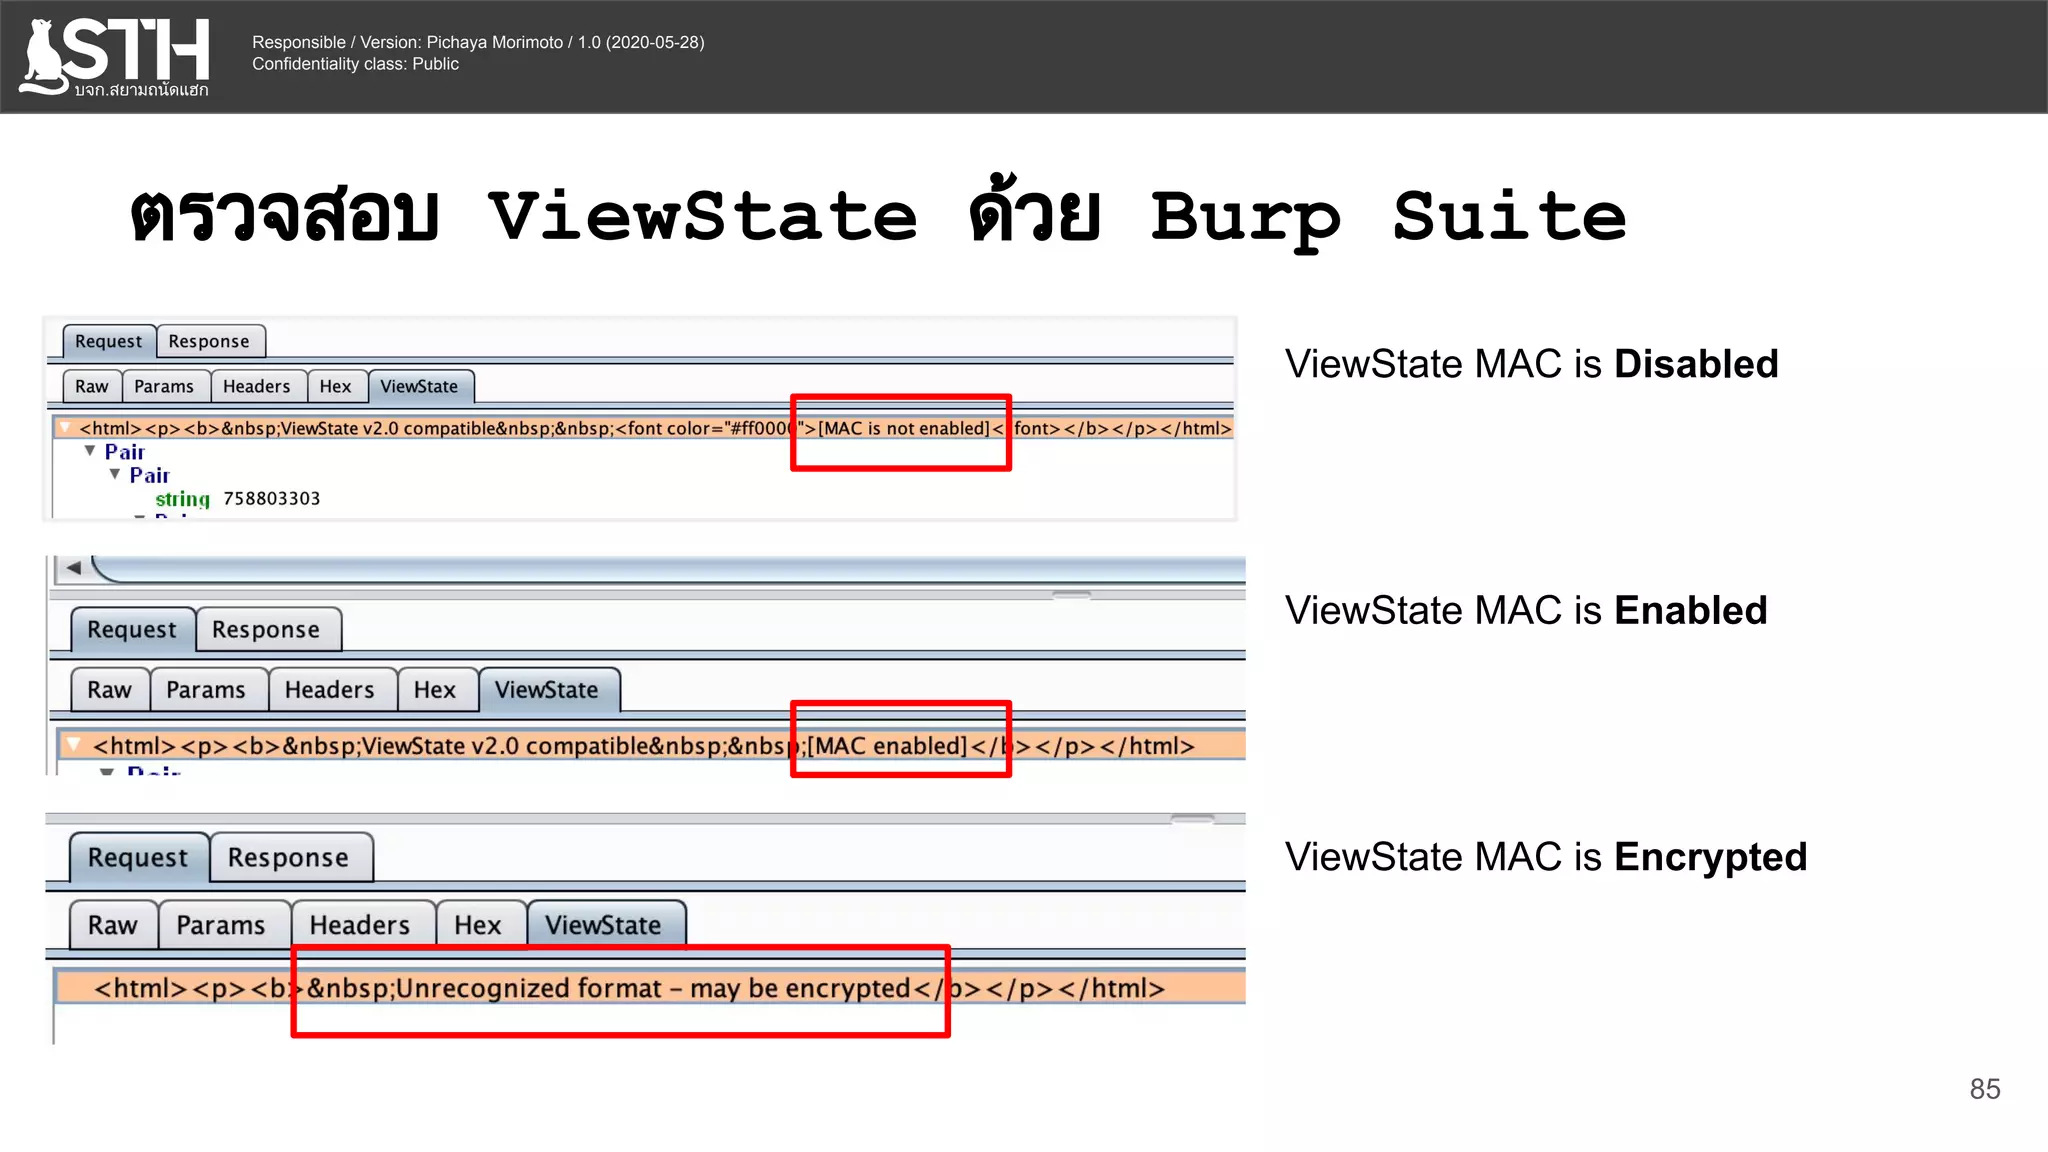Select the ViewState tab in middle panel
This screenshot has width=2048, height=1152.
click(549, 690)
